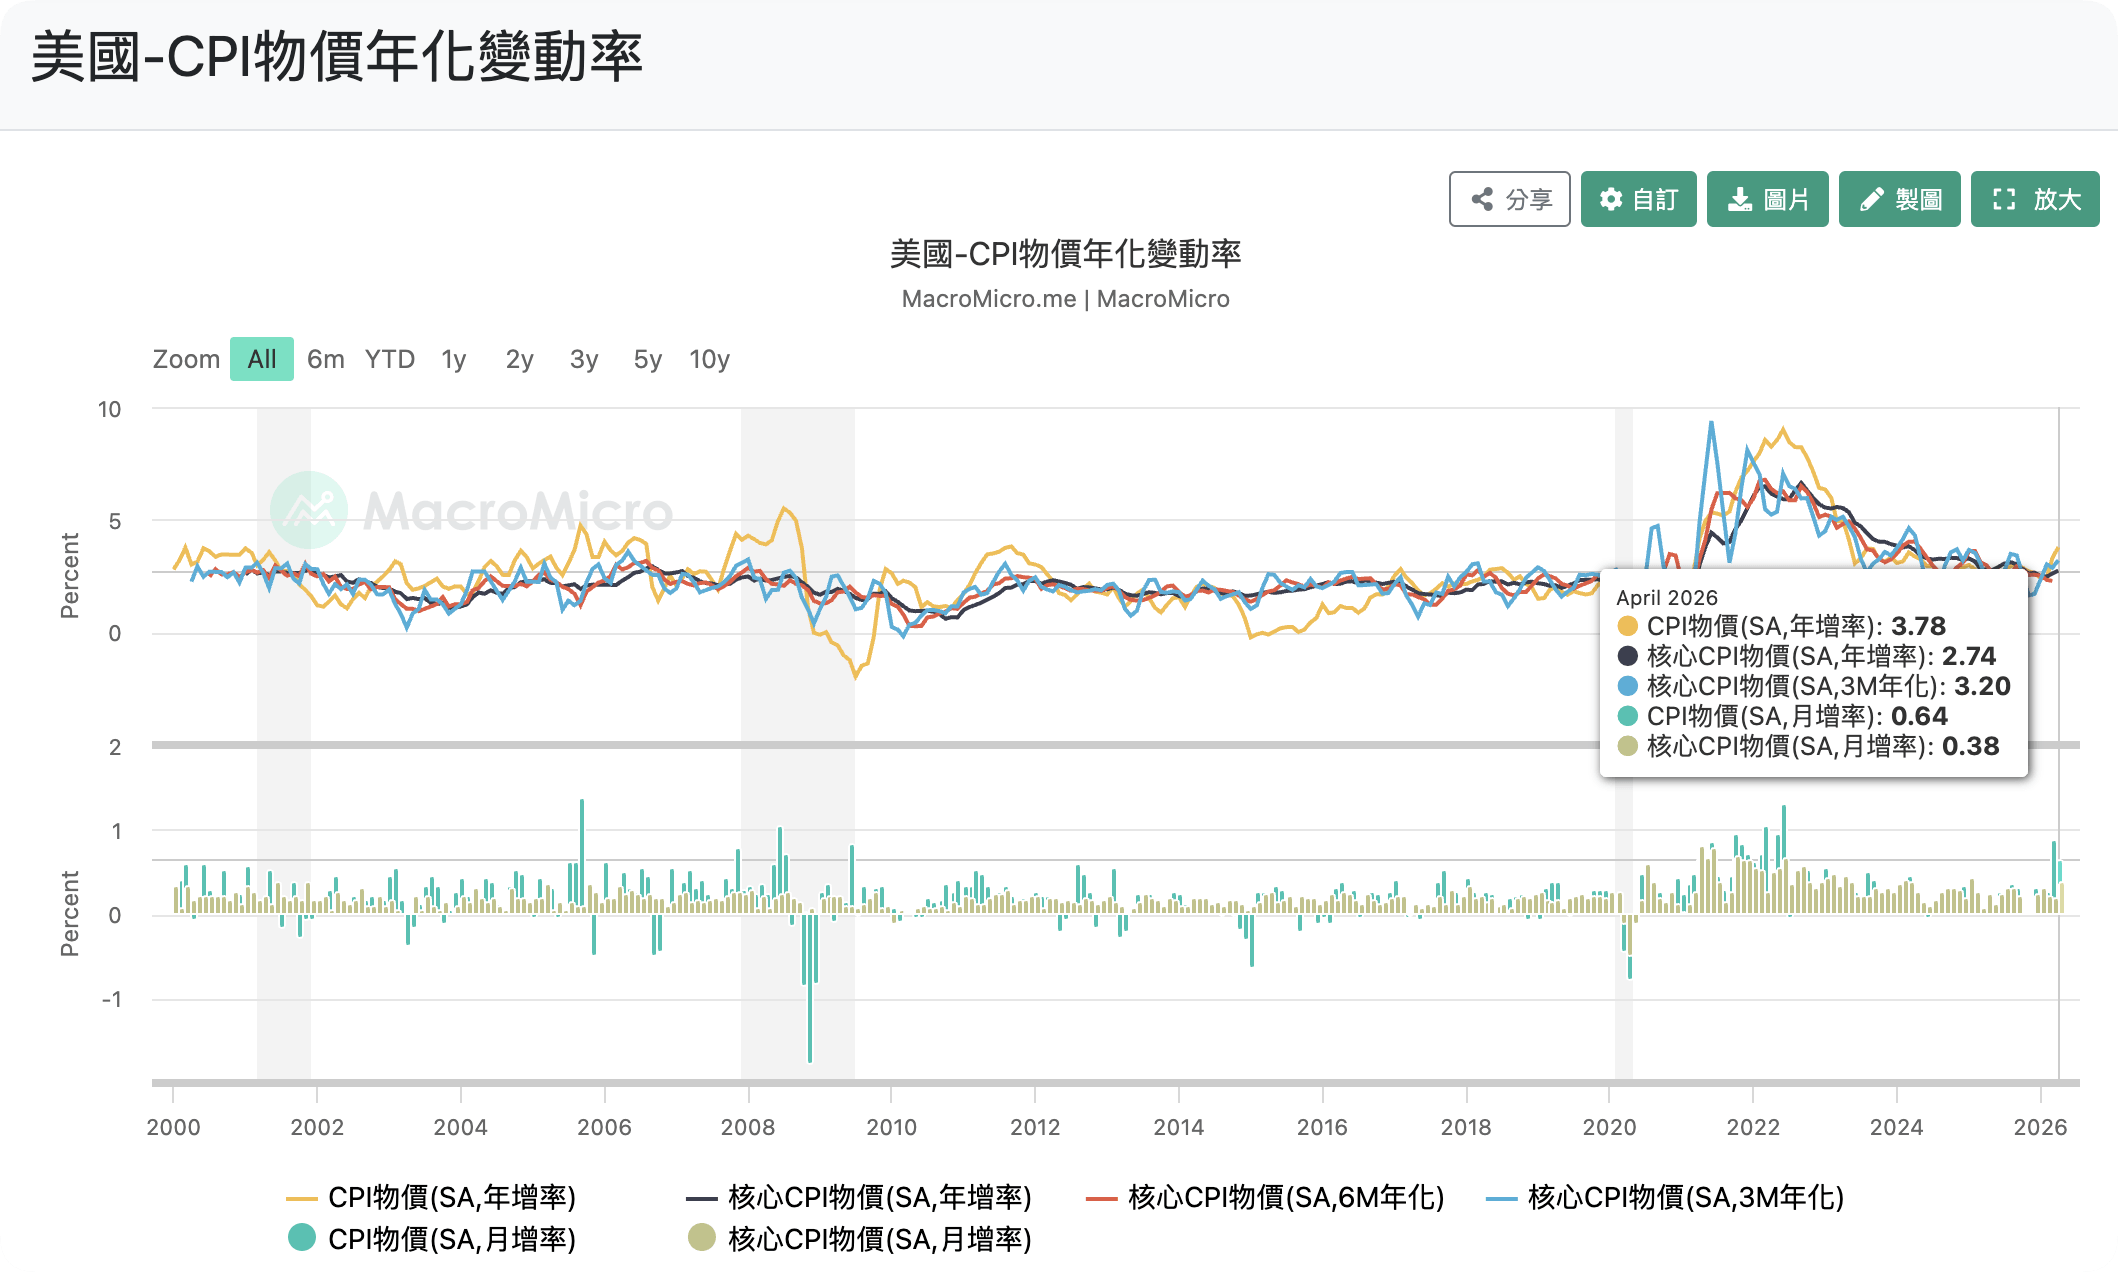This screenshot has width=2118, height=1272.
Task: Click the MacroMicro.me | MacroMicro subtitle
Action: (x=1066, y=299)
